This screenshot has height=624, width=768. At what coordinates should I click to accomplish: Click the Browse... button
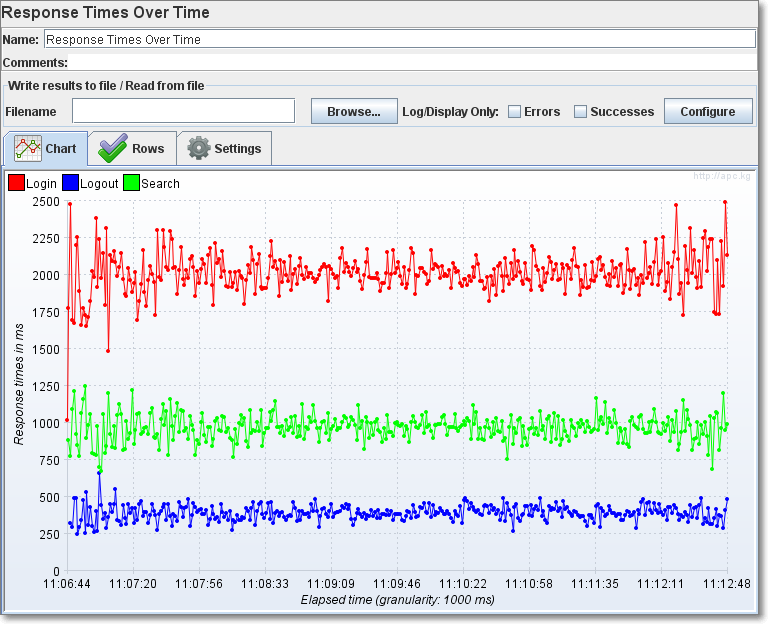[x=354, y=112]
